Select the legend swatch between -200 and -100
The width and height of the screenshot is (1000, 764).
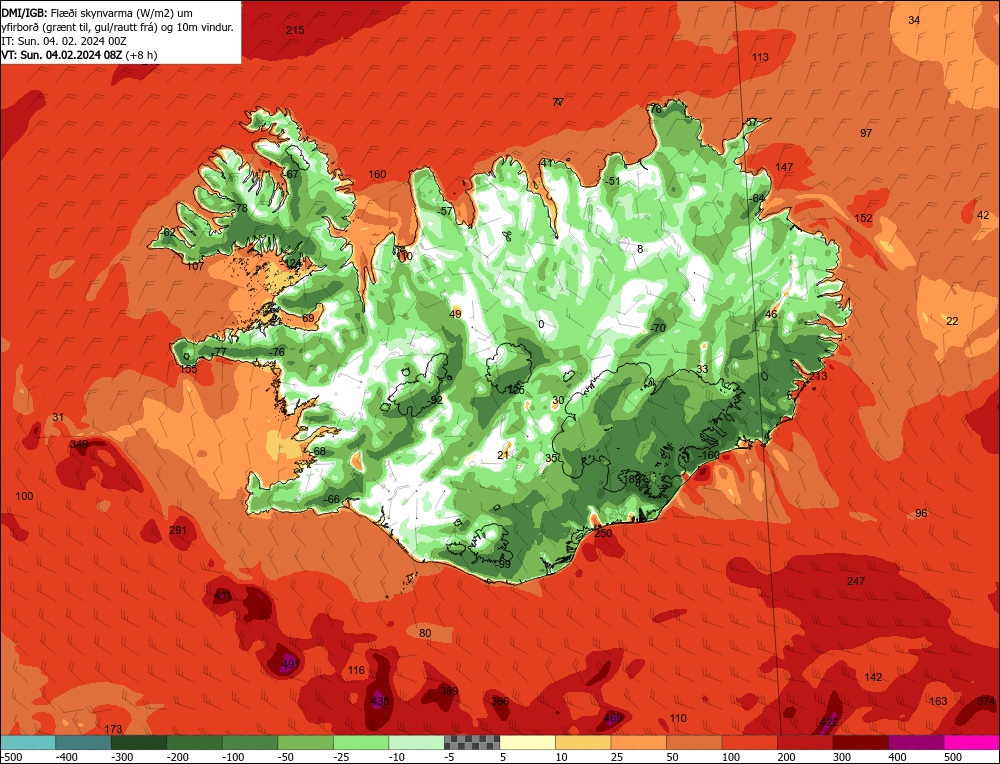pyautogui.click(x=194, y=742)
